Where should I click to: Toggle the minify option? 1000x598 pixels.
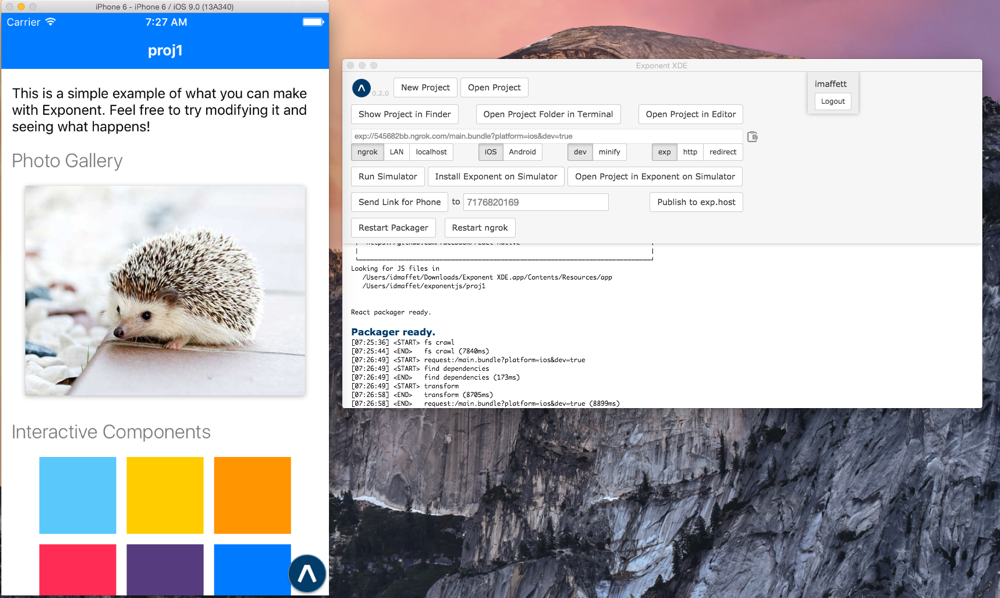tap(609, 152)
